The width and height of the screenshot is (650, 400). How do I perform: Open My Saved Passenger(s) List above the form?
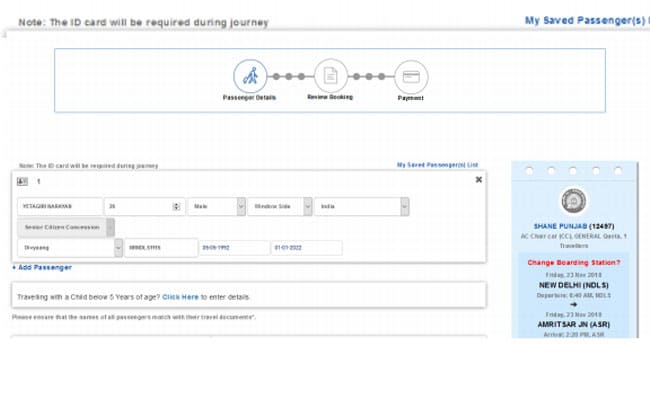(x=437, y=165)
